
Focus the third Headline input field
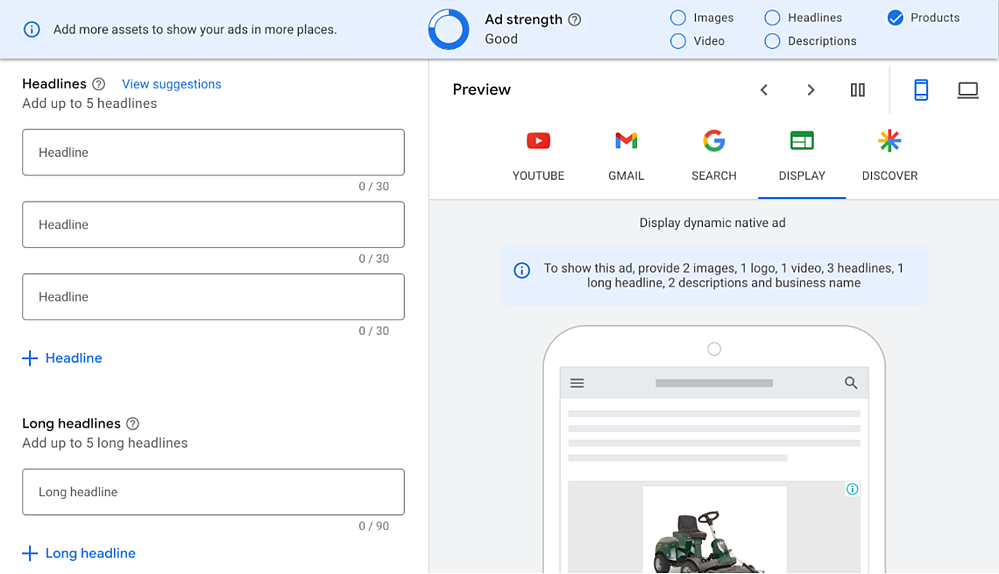tap(213, 297)
